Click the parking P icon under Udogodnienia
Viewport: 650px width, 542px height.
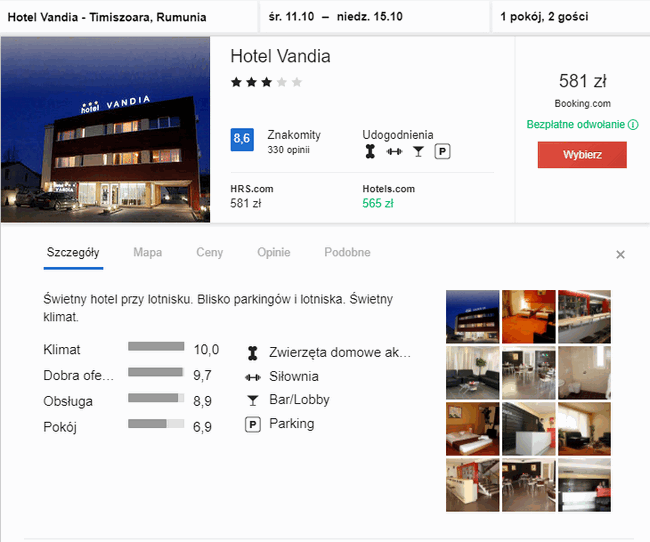[x=442, y=152]
